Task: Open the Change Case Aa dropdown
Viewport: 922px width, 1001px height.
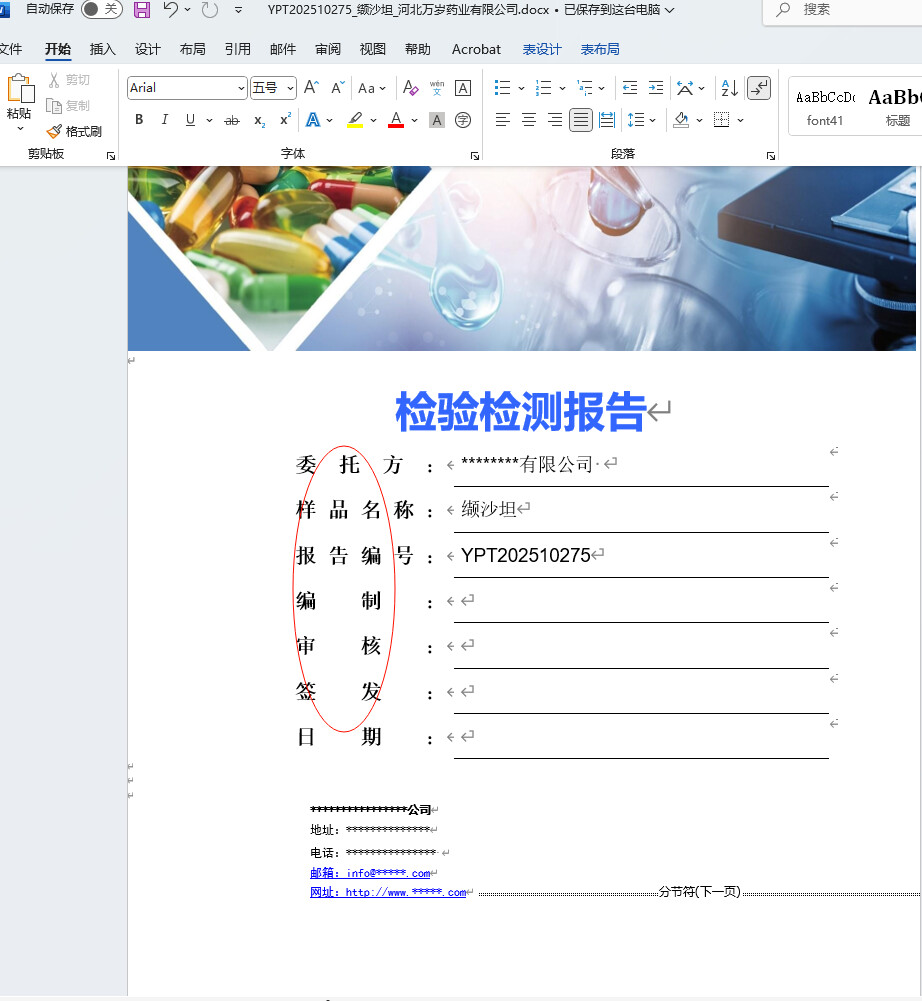Action: (372, 88)
